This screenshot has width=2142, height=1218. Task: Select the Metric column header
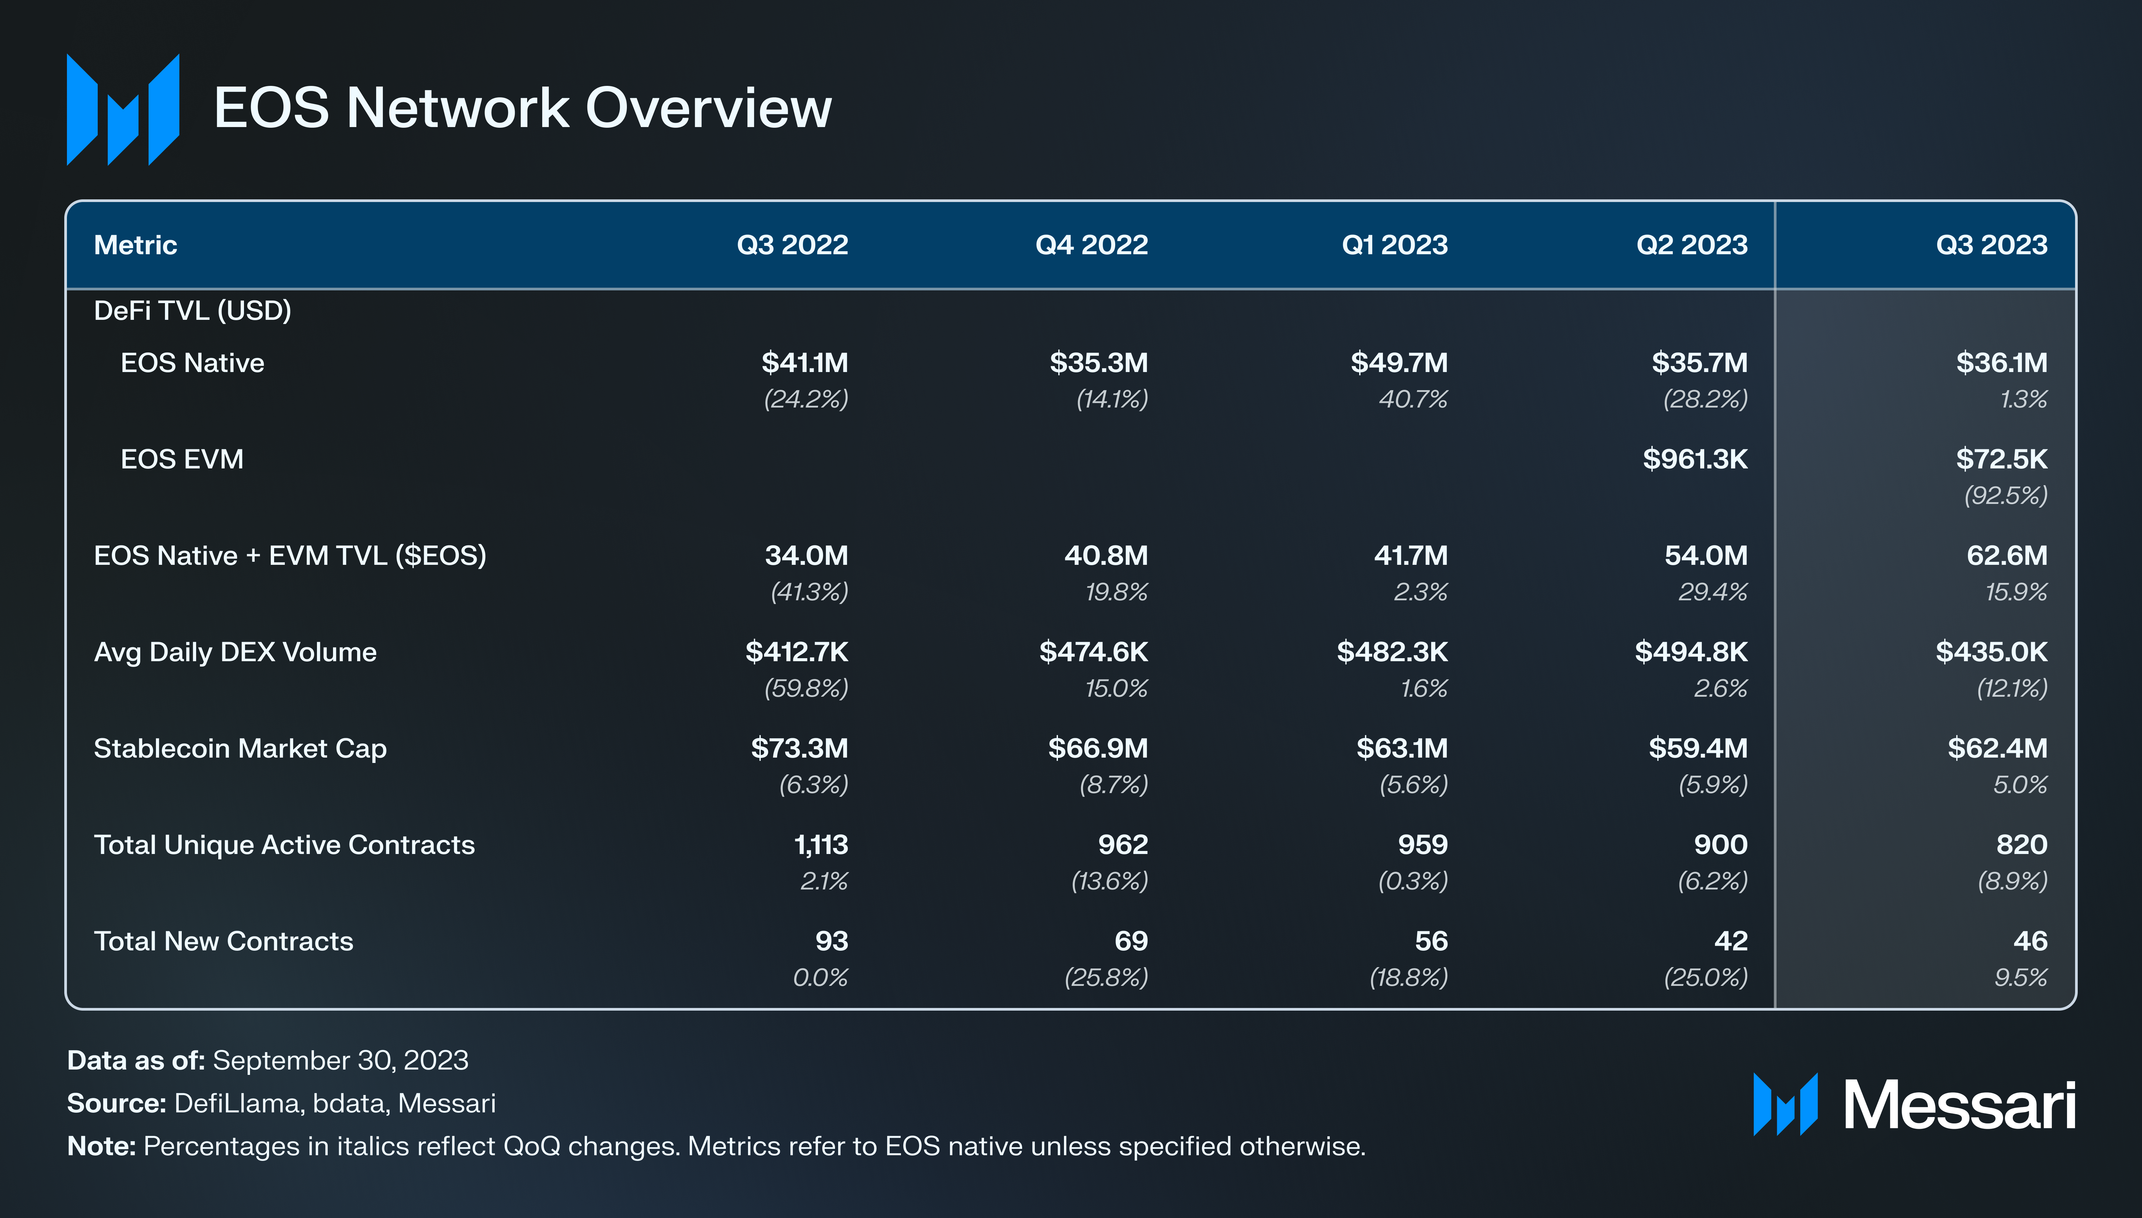coord(135,245)
